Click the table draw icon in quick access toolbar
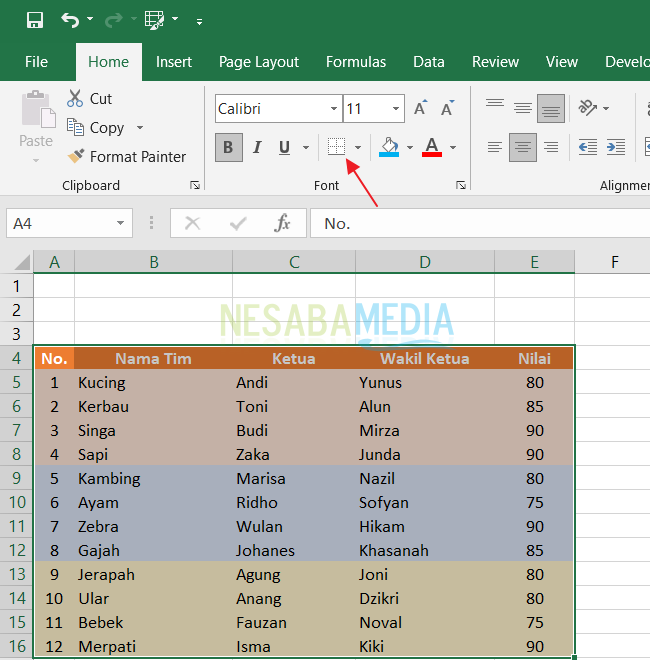The image size is (650, 660). 155,20
